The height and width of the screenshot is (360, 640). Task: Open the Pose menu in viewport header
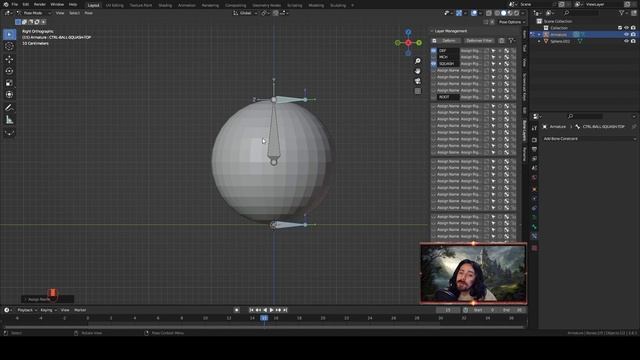[x=89, y=13]
